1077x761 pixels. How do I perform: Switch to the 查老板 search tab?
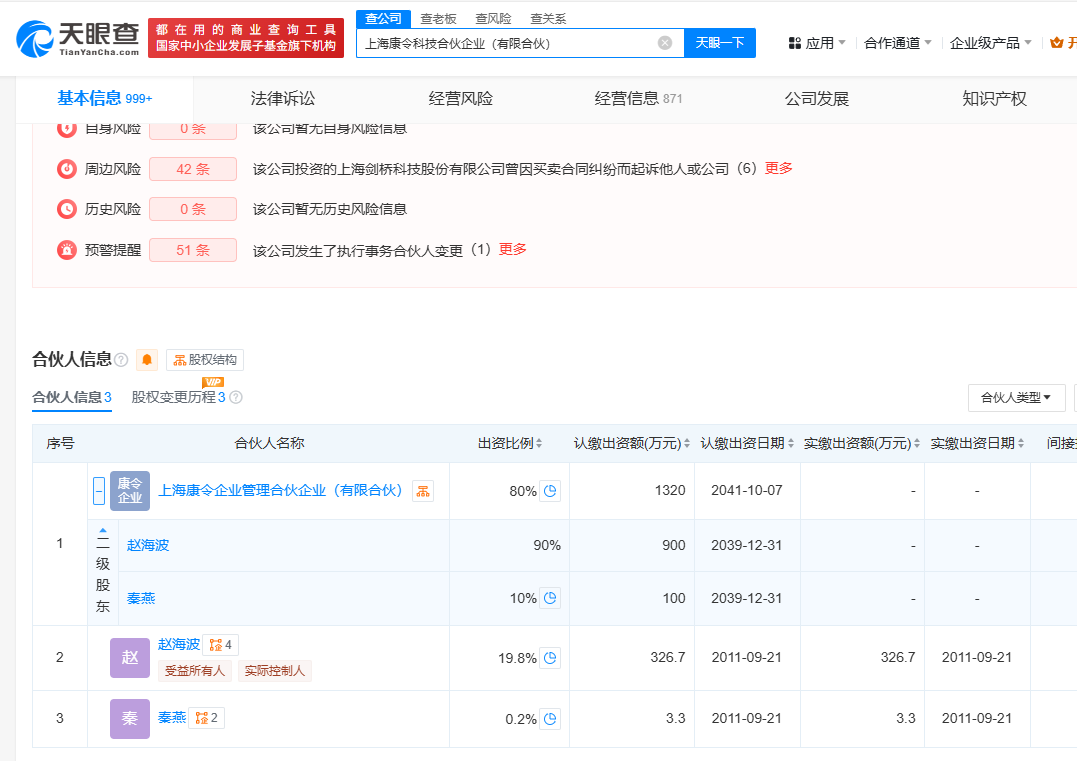pos(438,19)
